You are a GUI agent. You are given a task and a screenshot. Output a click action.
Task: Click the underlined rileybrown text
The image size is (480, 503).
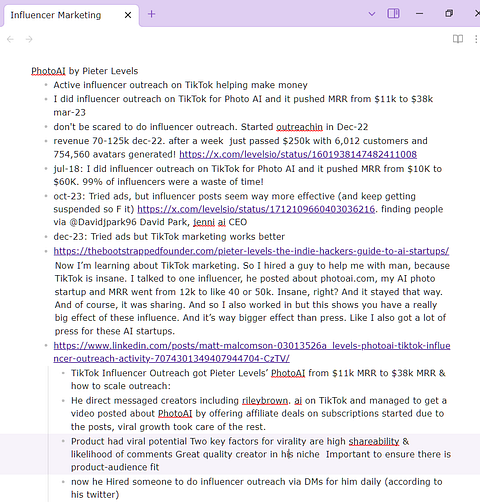coord(265,400)
